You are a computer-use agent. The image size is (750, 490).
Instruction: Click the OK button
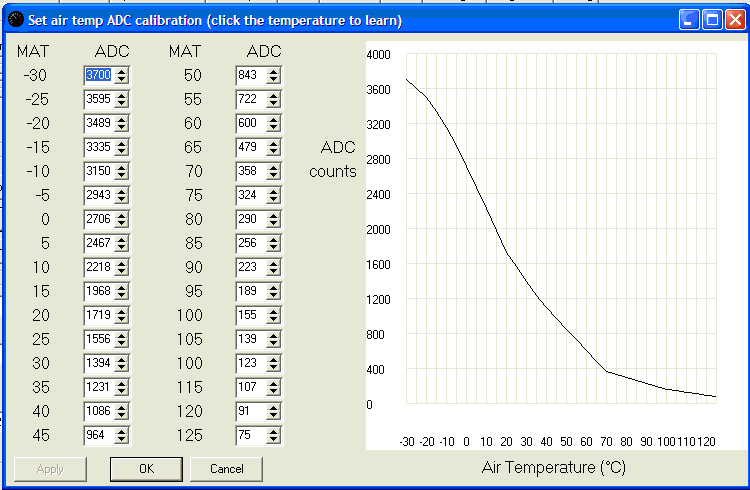146,468
